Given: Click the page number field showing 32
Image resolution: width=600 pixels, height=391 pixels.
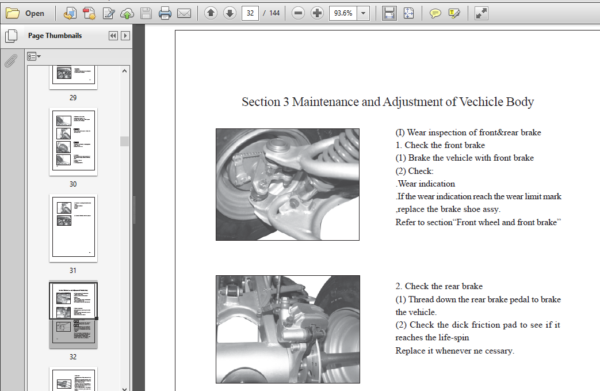Looking at the screenshot, I should (250, 13).
